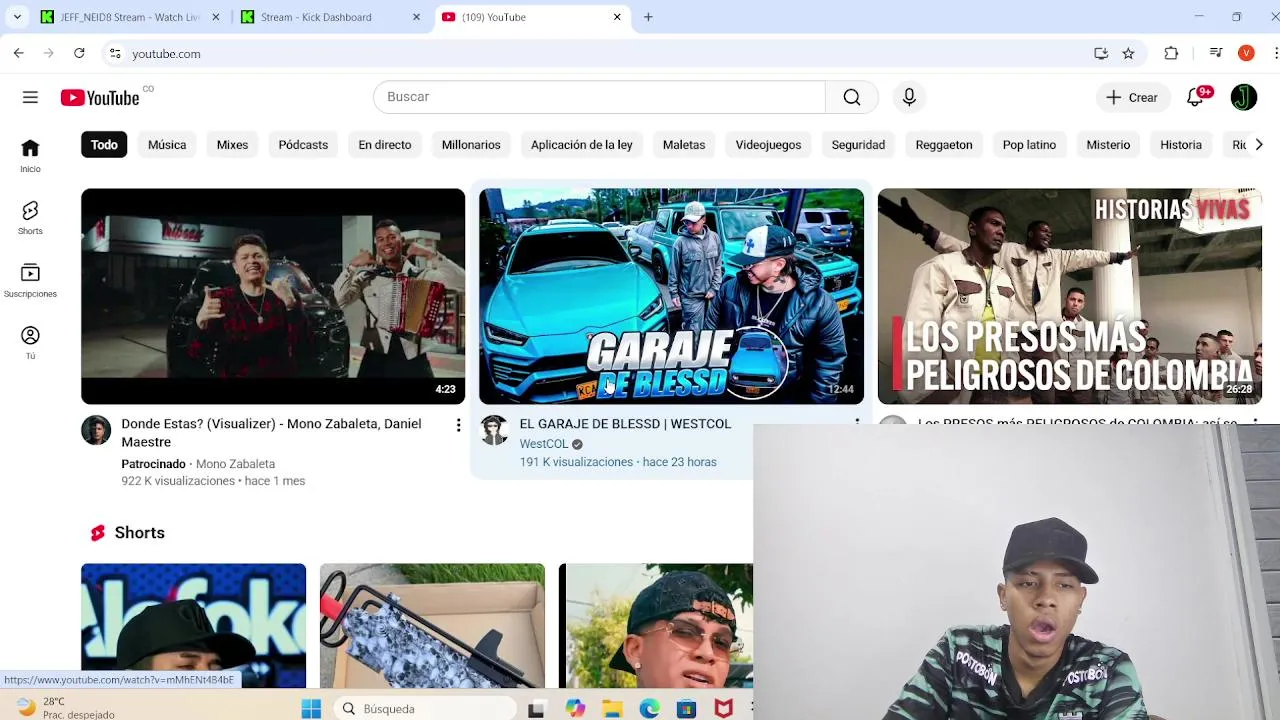Open the Mono Zabaleta channel name link
The width and height of the screenshot is (1280, 720).
[235, 464]
